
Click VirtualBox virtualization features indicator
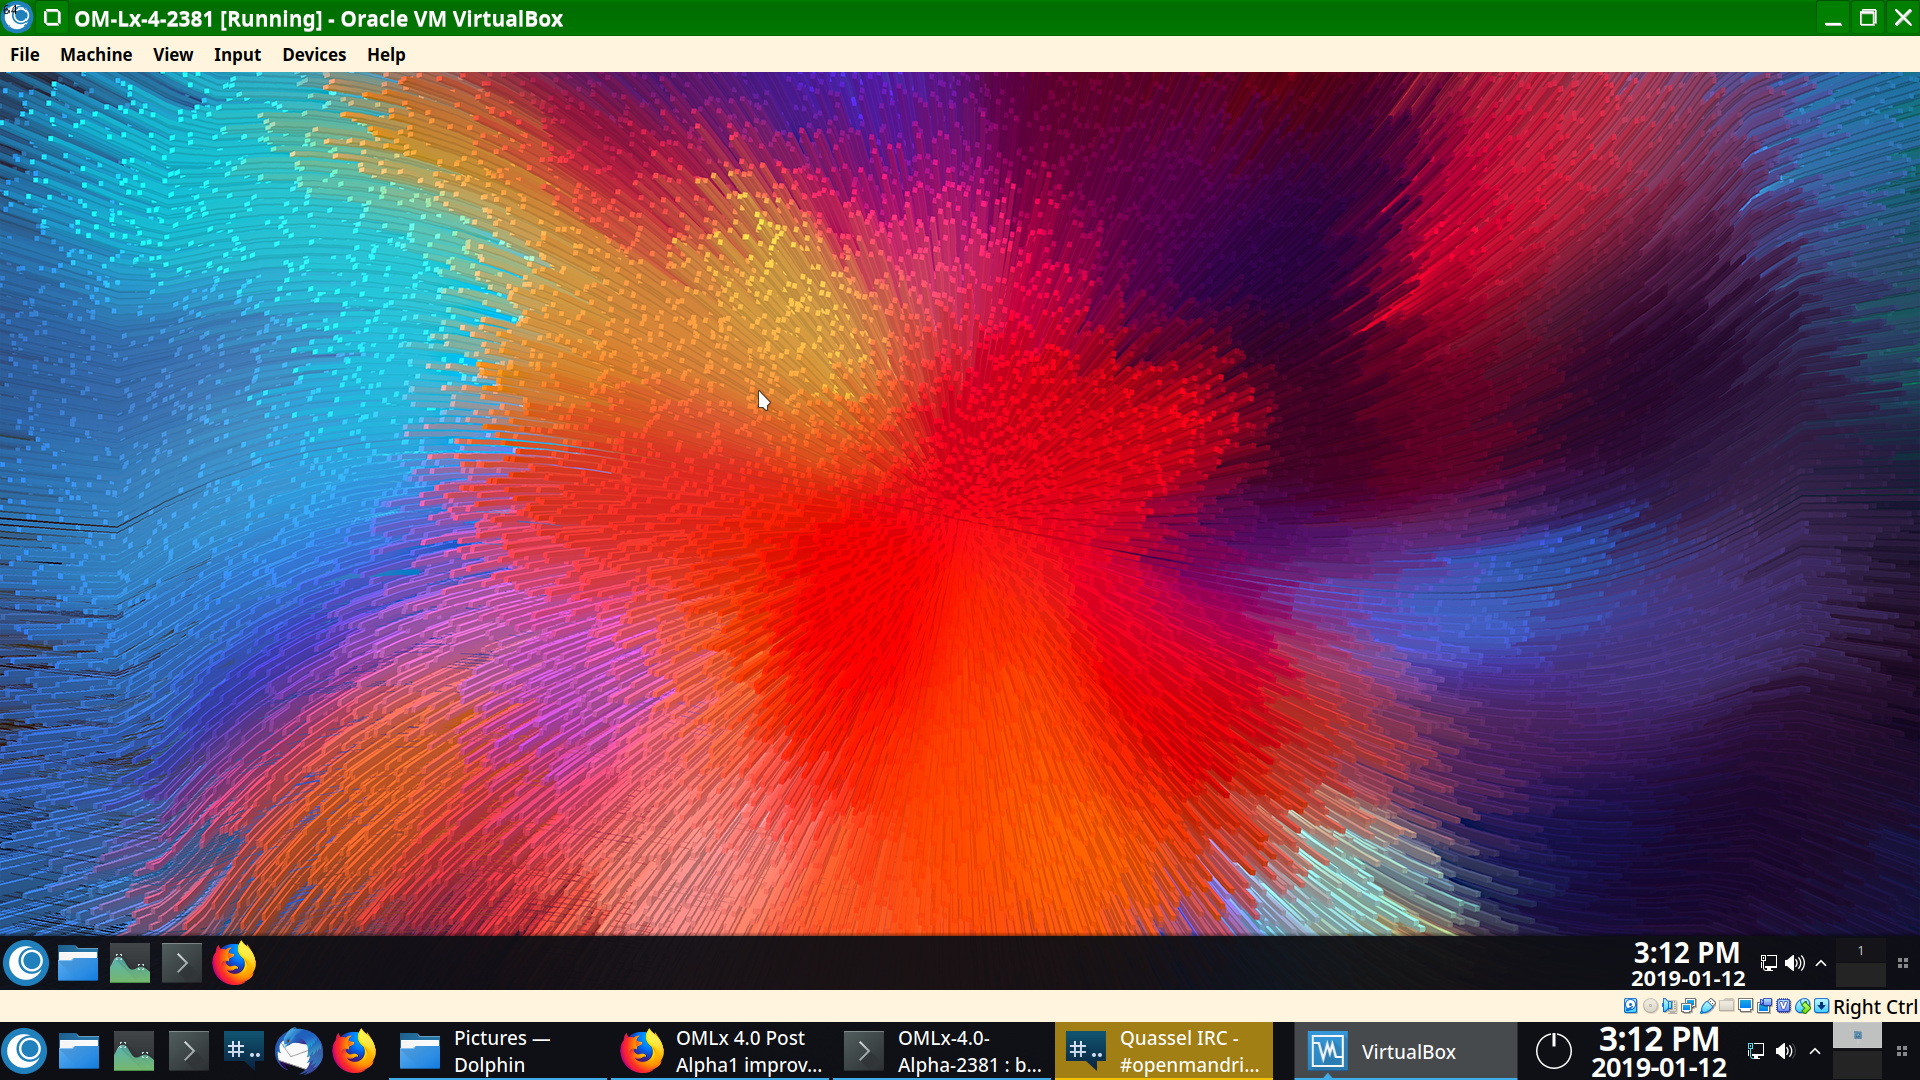[x=1783, y=1006]
